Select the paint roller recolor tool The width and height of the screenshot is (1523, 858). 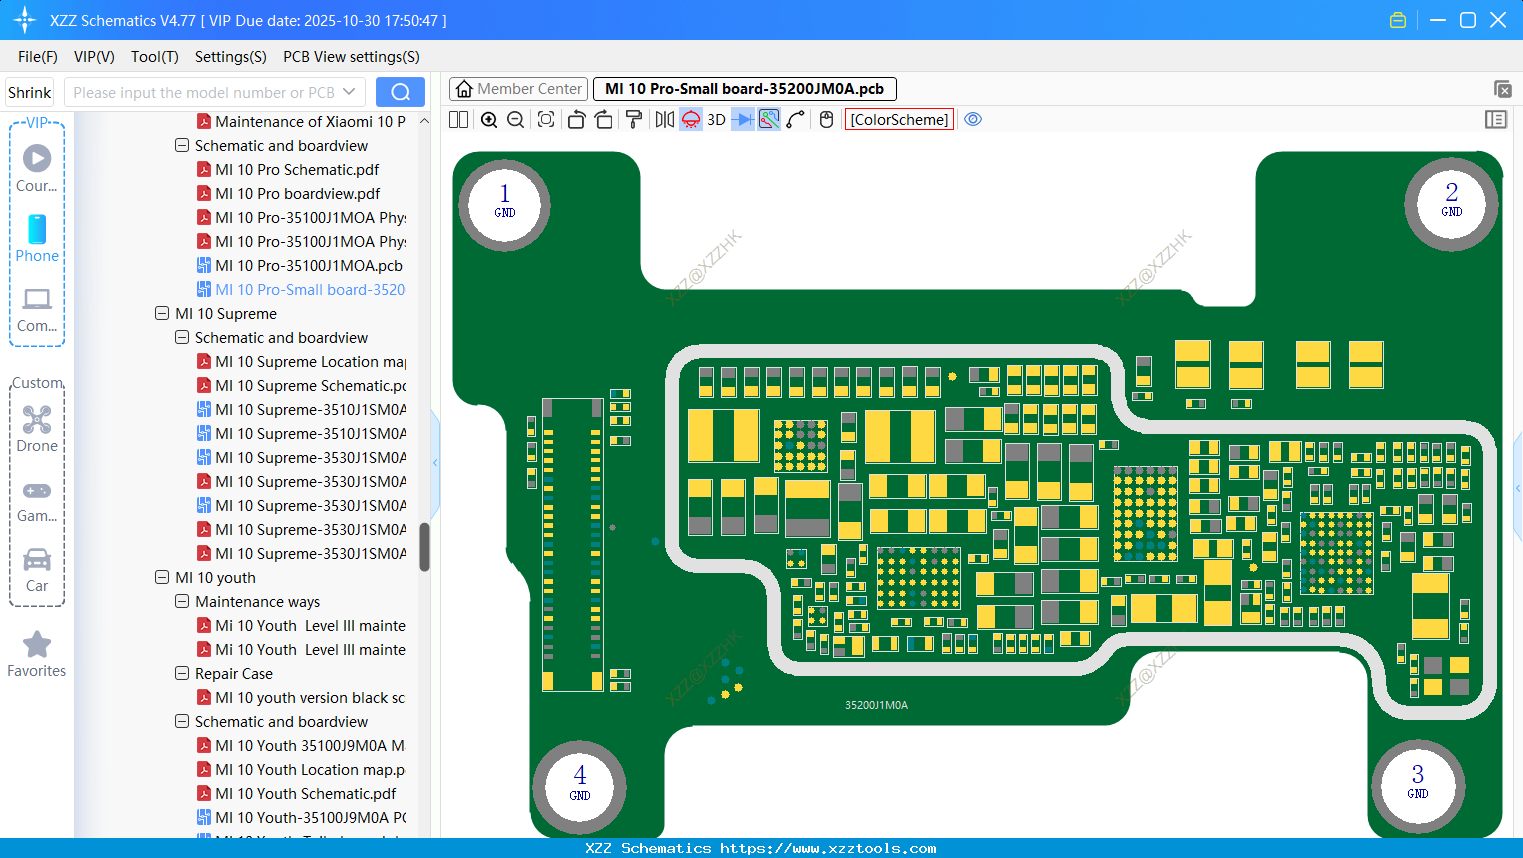coord(634,119)
